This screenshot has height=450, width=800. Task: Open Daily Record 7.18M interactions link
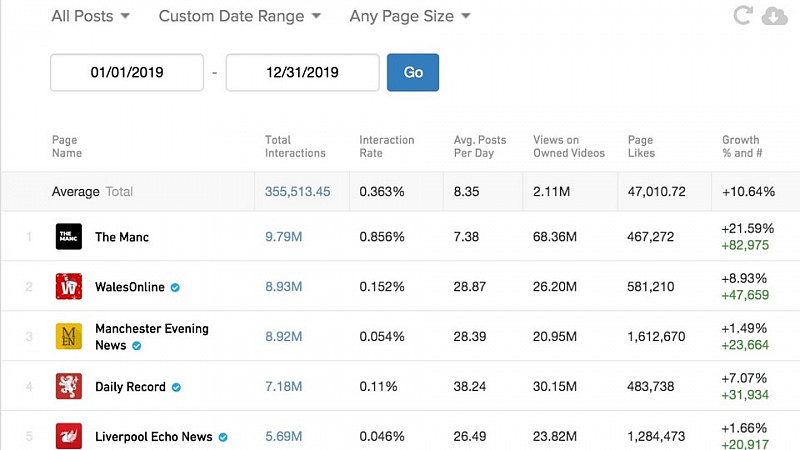click(x=283, y=387)
